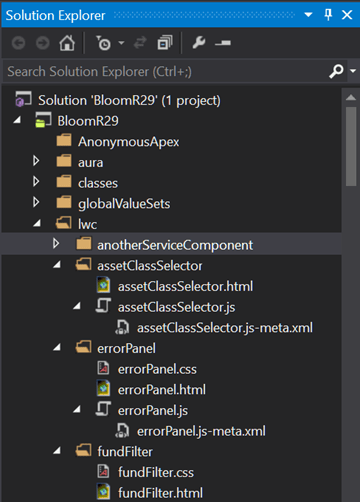Toggle Sync with Active Document arrows

click(x=140, y=43)
